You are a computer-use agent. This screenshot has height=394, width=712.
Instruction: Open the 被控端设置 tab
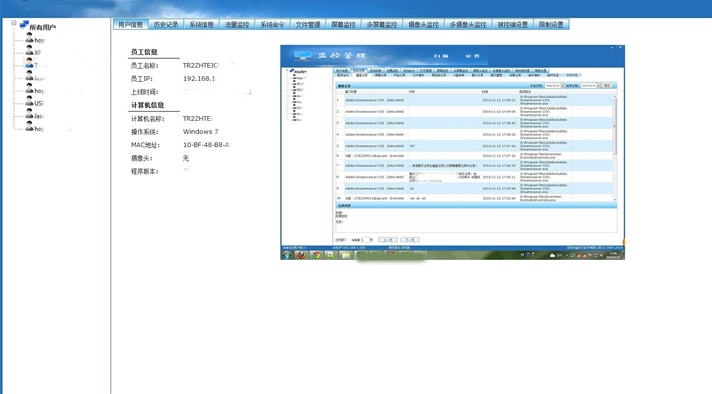(x=512, y=25)
